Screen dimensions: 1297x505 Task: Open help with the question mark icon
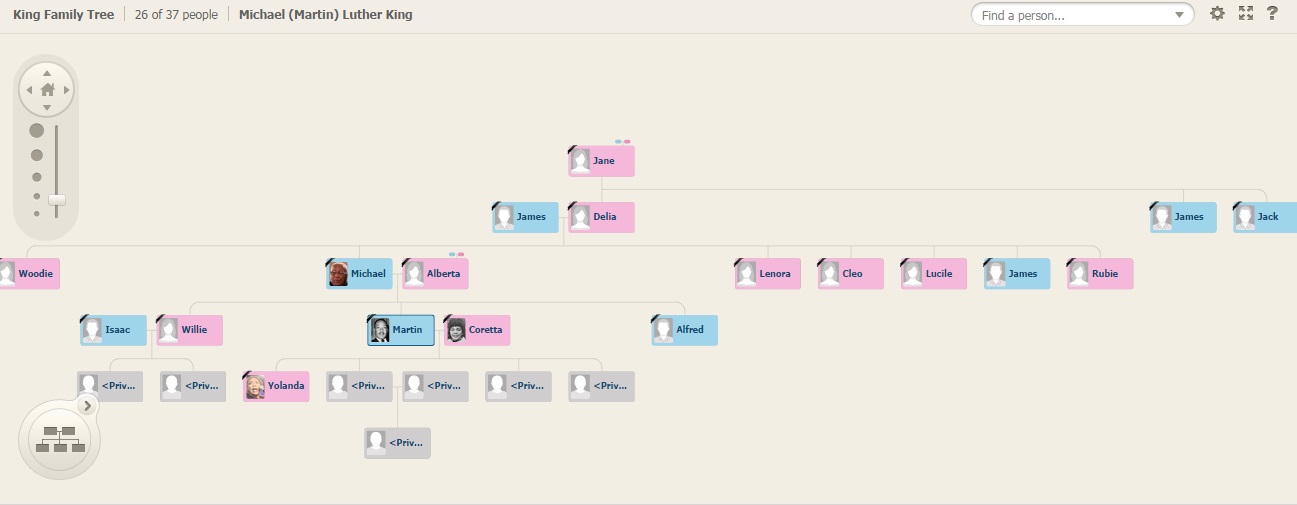point(1272,14)
